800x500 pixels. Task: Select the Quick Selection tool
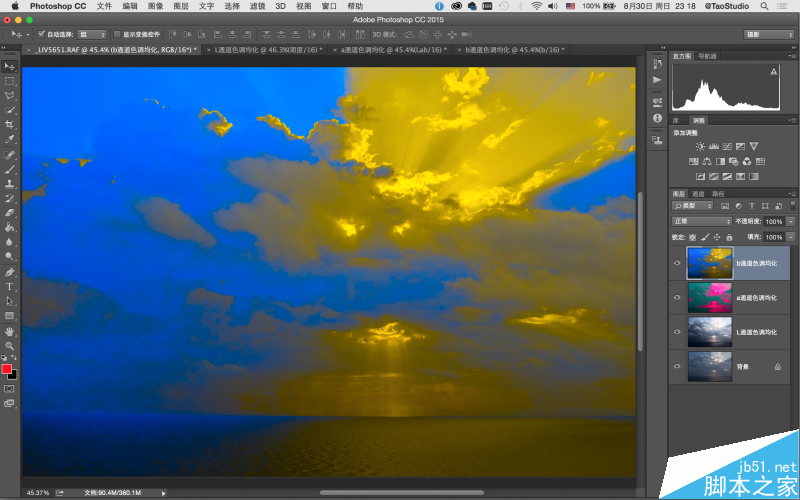pos(9,110)
